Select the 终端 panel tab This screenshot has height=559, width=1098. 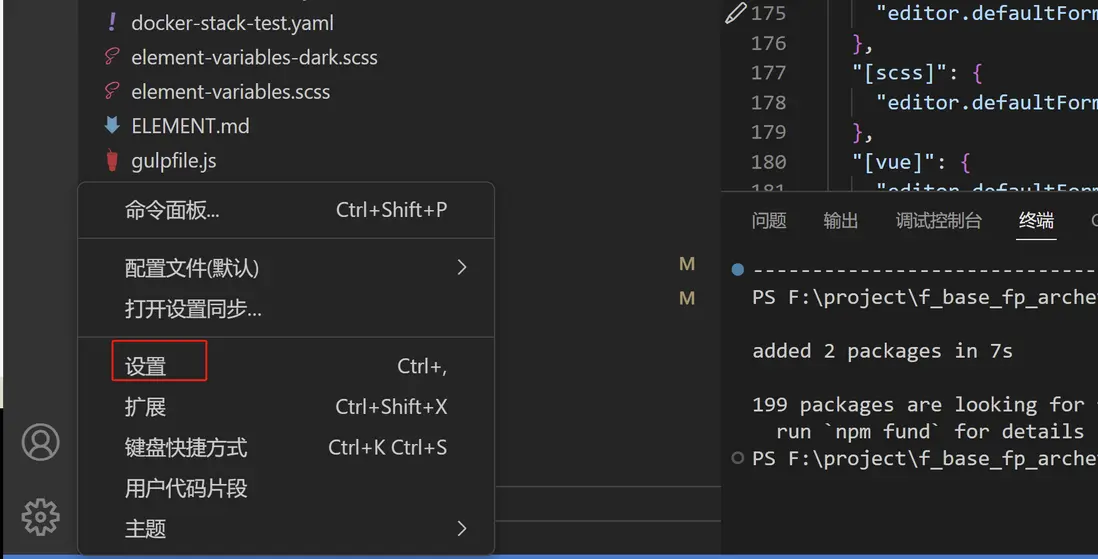pyautogui.click(x=1036, y=221)
